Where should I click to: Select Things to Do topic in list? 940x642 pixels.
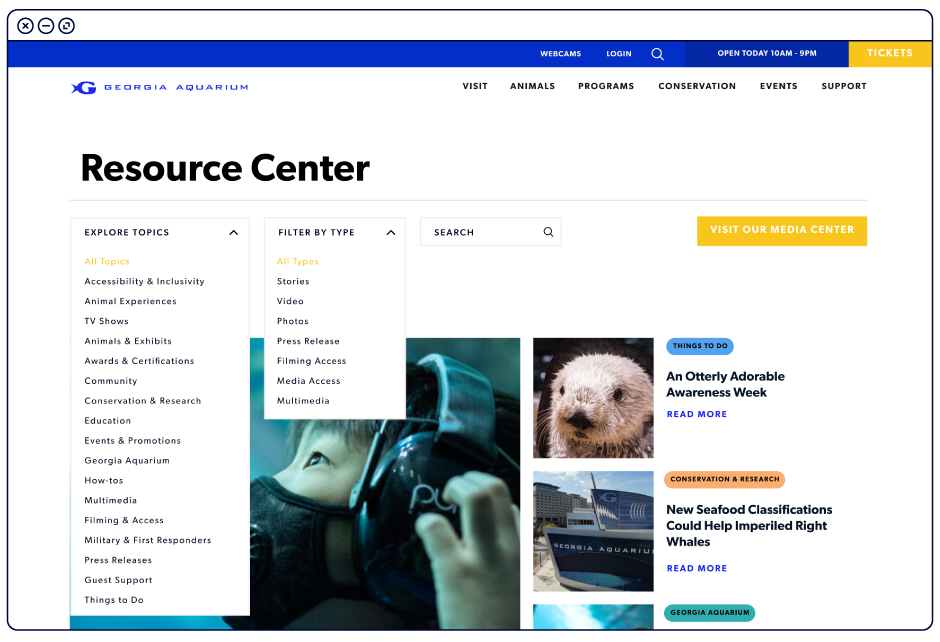114,600
